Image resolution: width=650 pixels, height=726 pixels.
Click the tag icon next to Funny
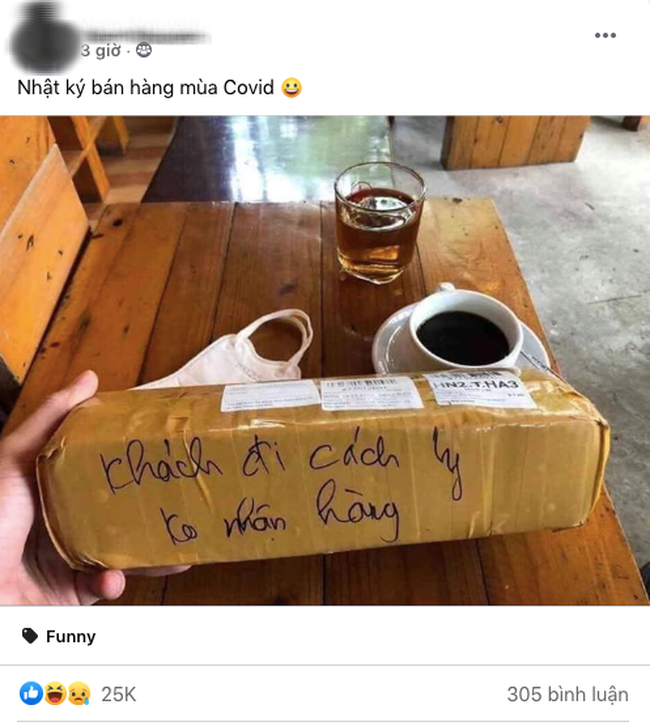click(30, 636)
